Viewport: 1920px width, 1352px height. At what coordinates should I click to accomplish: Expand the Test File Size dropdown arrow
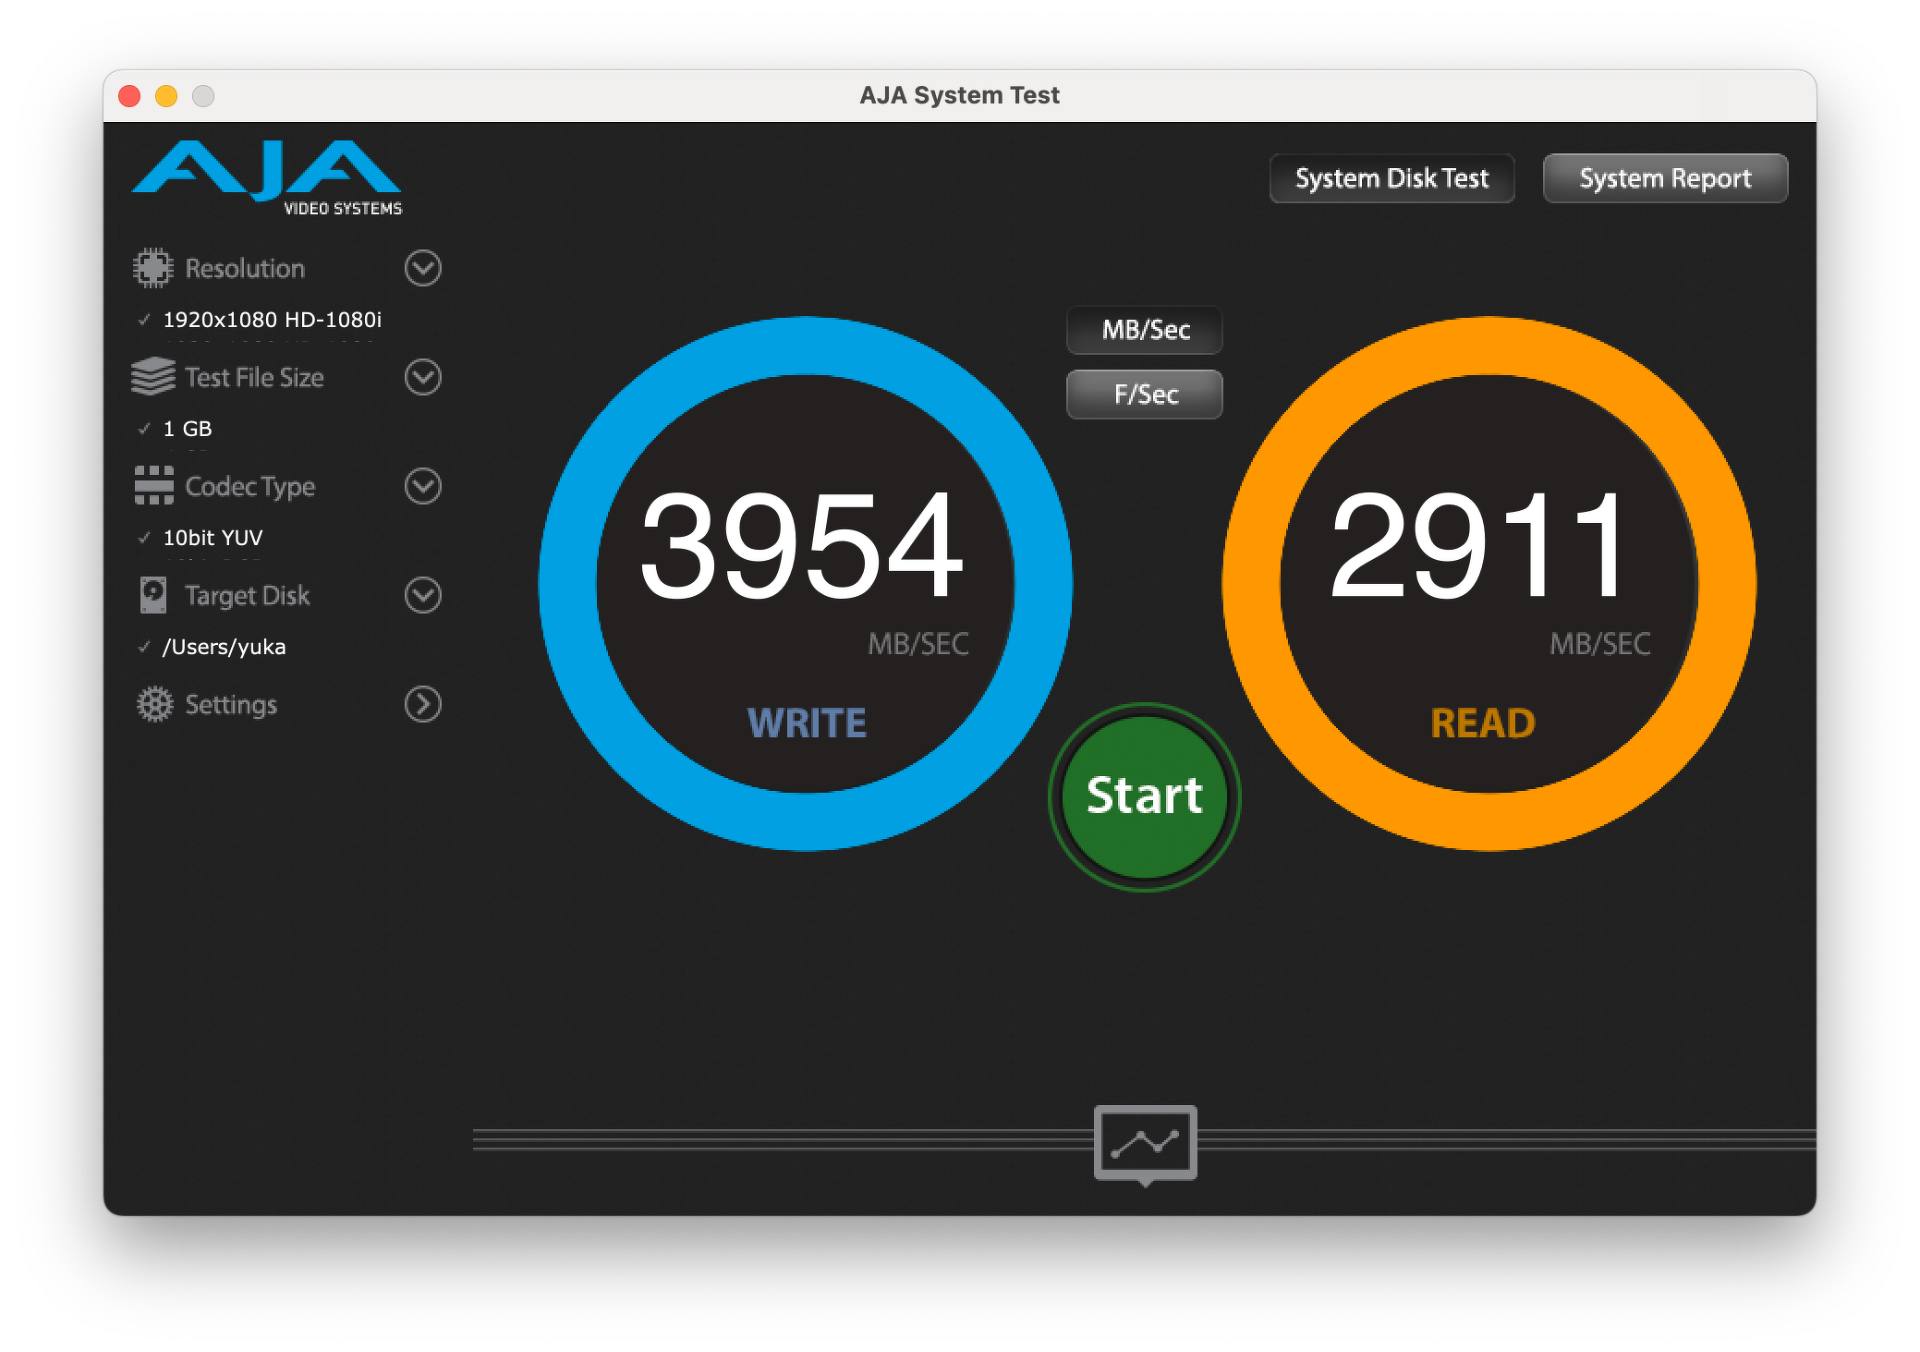[423, 377]
